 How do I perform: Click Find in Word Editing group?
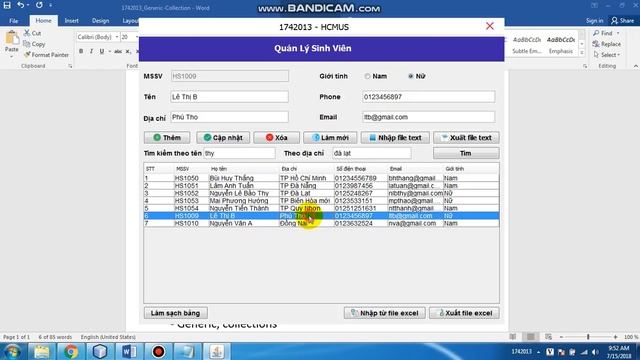click(x=603, y=33)
